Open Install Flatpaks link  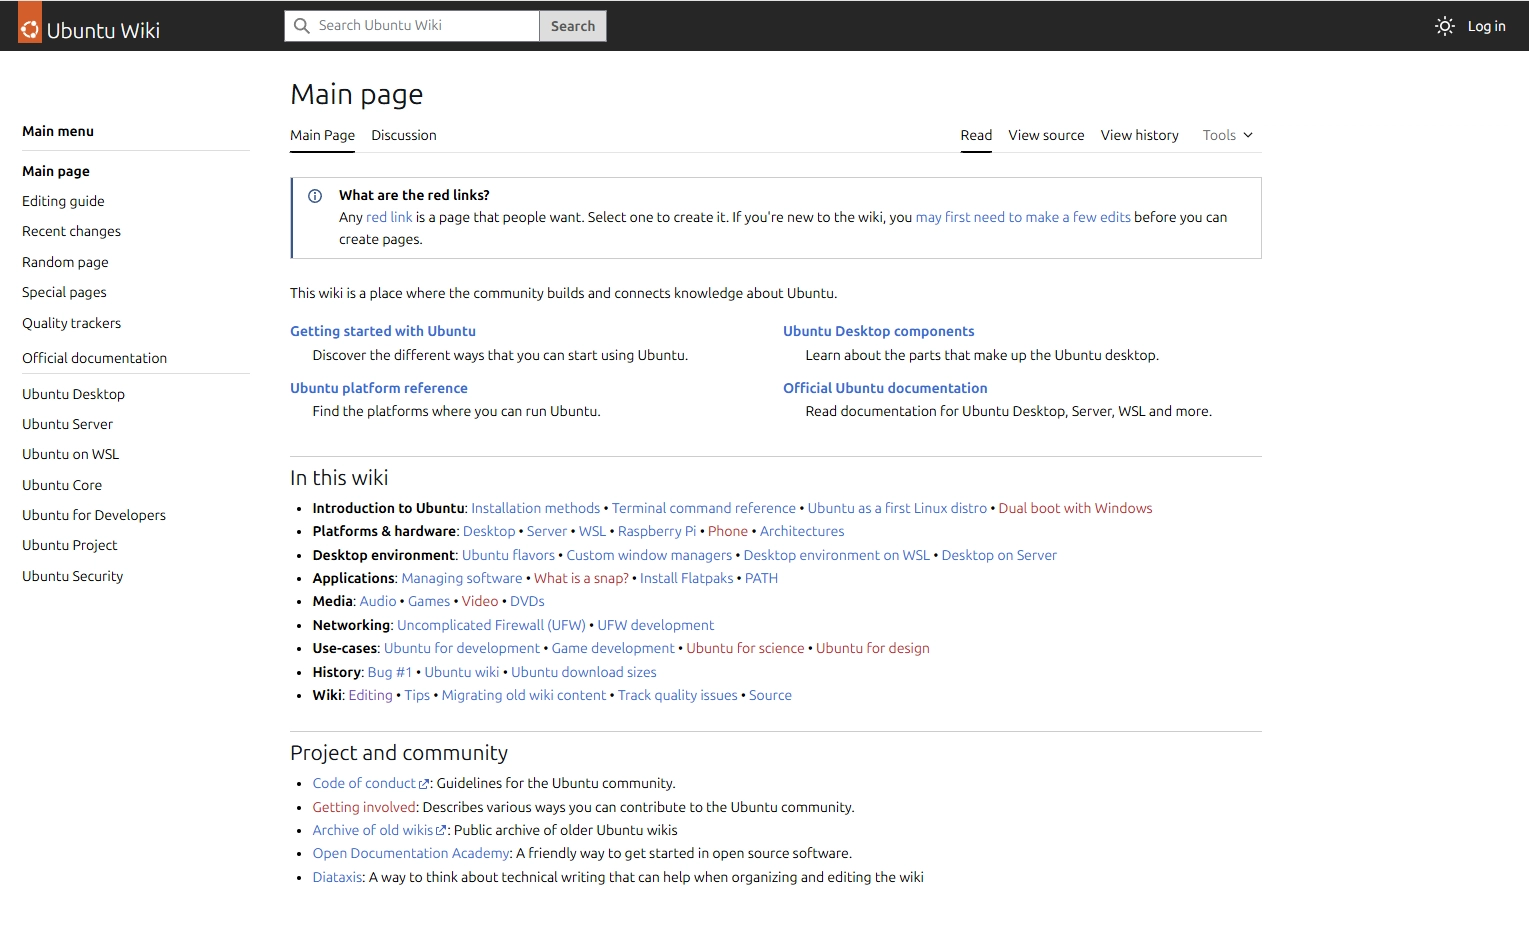[687, 578]
